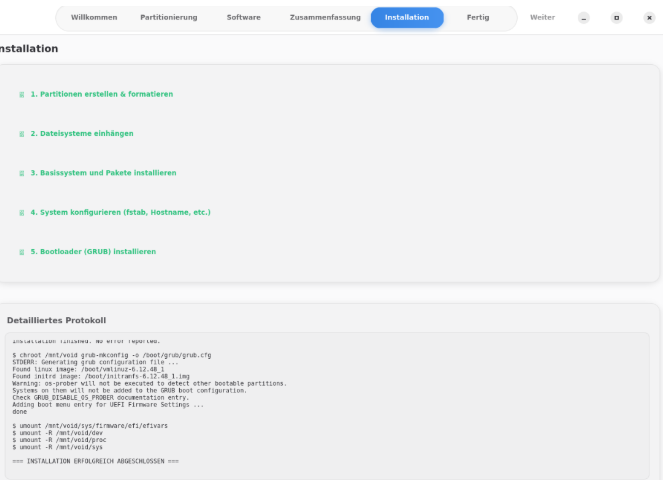This screenshot has height=480, width=664.
Task: Select the Zusammenfassung tab
Action: pos(324,18)
